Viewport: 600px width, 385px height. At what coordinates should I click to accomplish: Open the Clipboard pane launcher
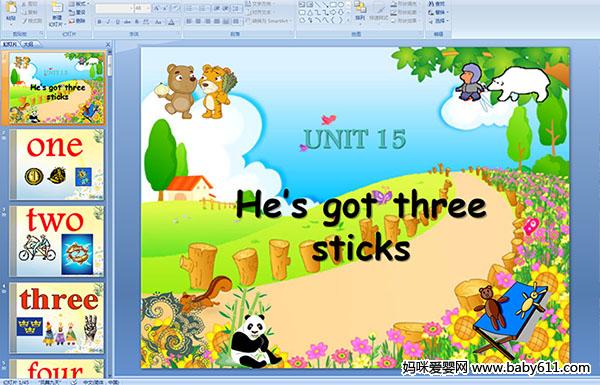(x=41, y=34)
